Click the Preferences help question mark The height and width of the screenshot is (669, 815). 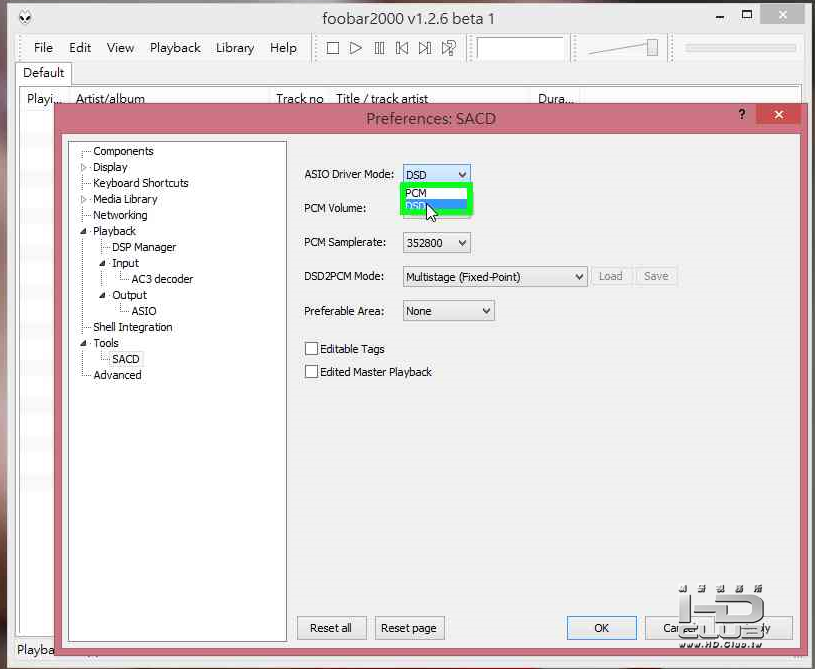pyautogui.click(x=742, y=114)
